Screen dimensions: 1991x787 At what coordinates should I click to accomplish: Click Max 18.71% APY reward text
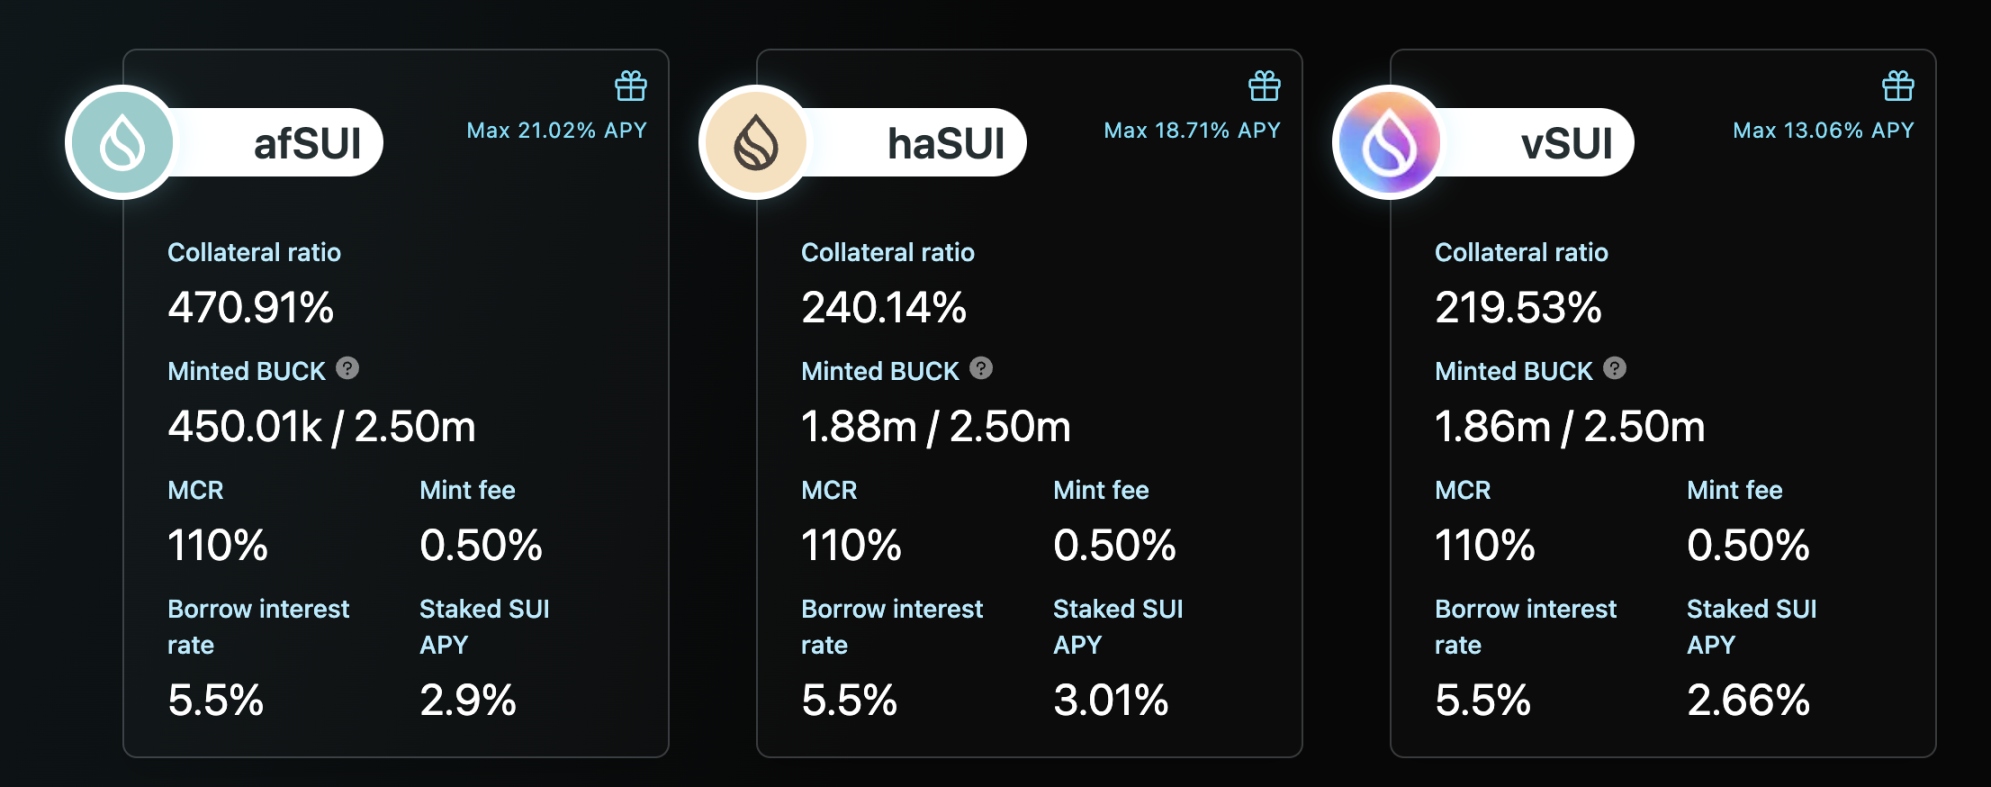point(1191,131)
